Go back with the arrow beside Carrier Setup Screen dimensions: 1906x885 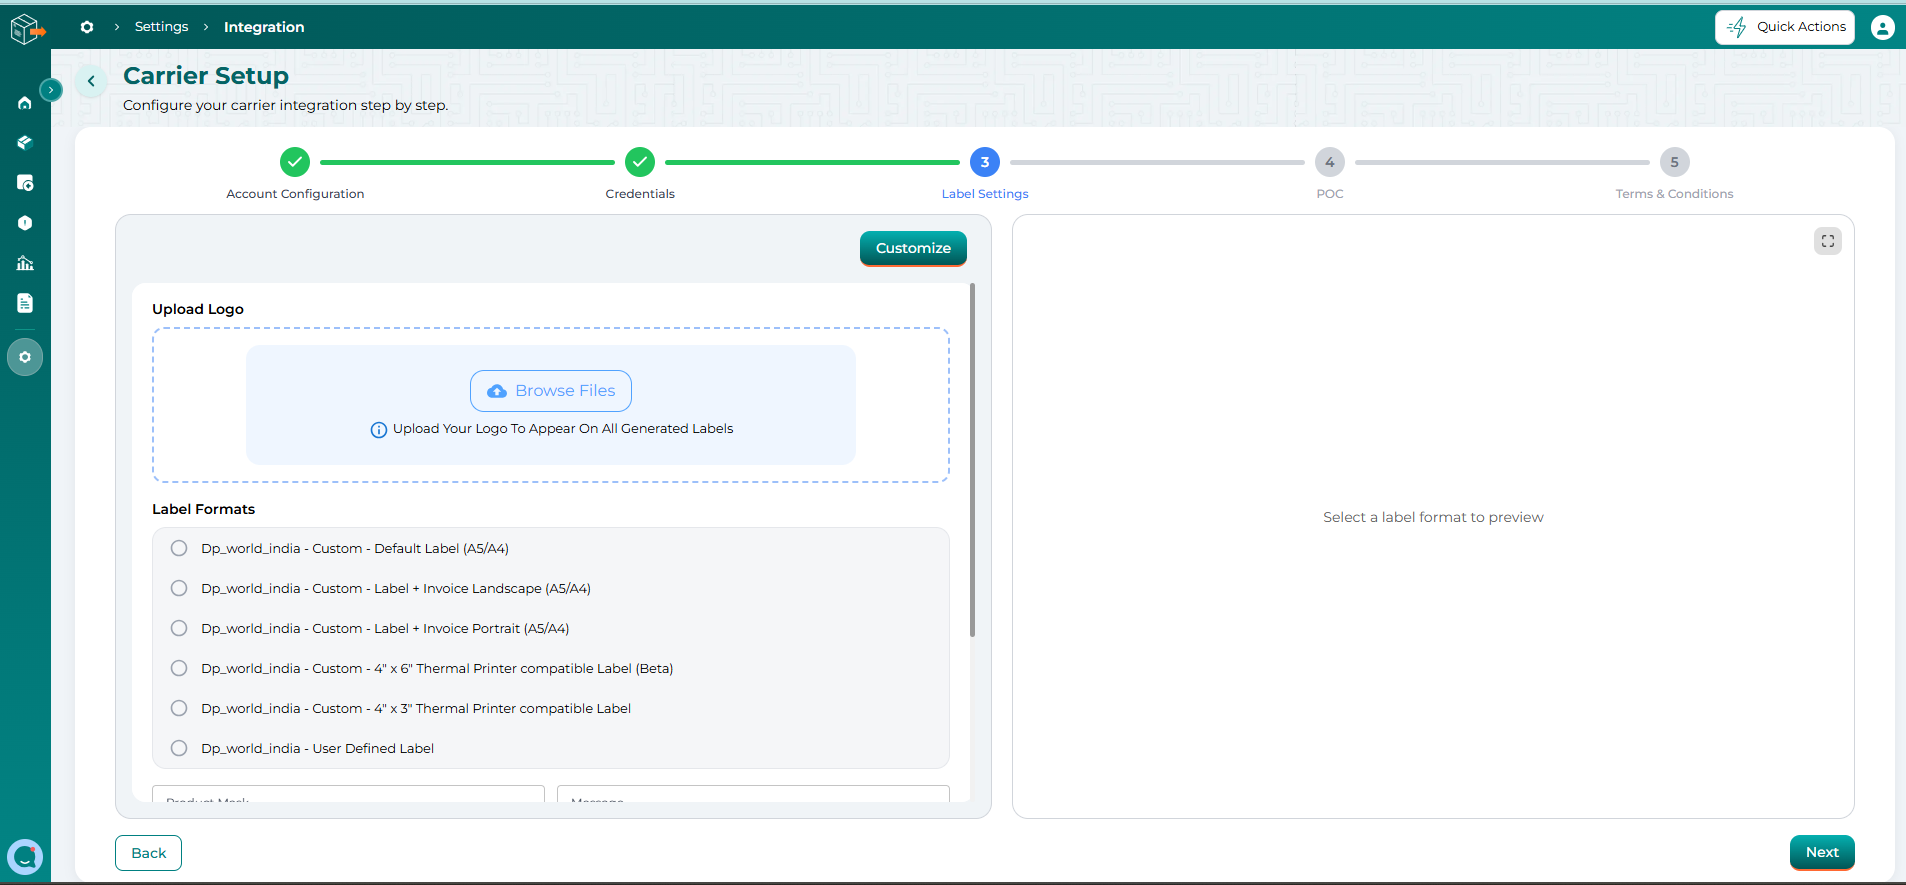tap(91, 81)
